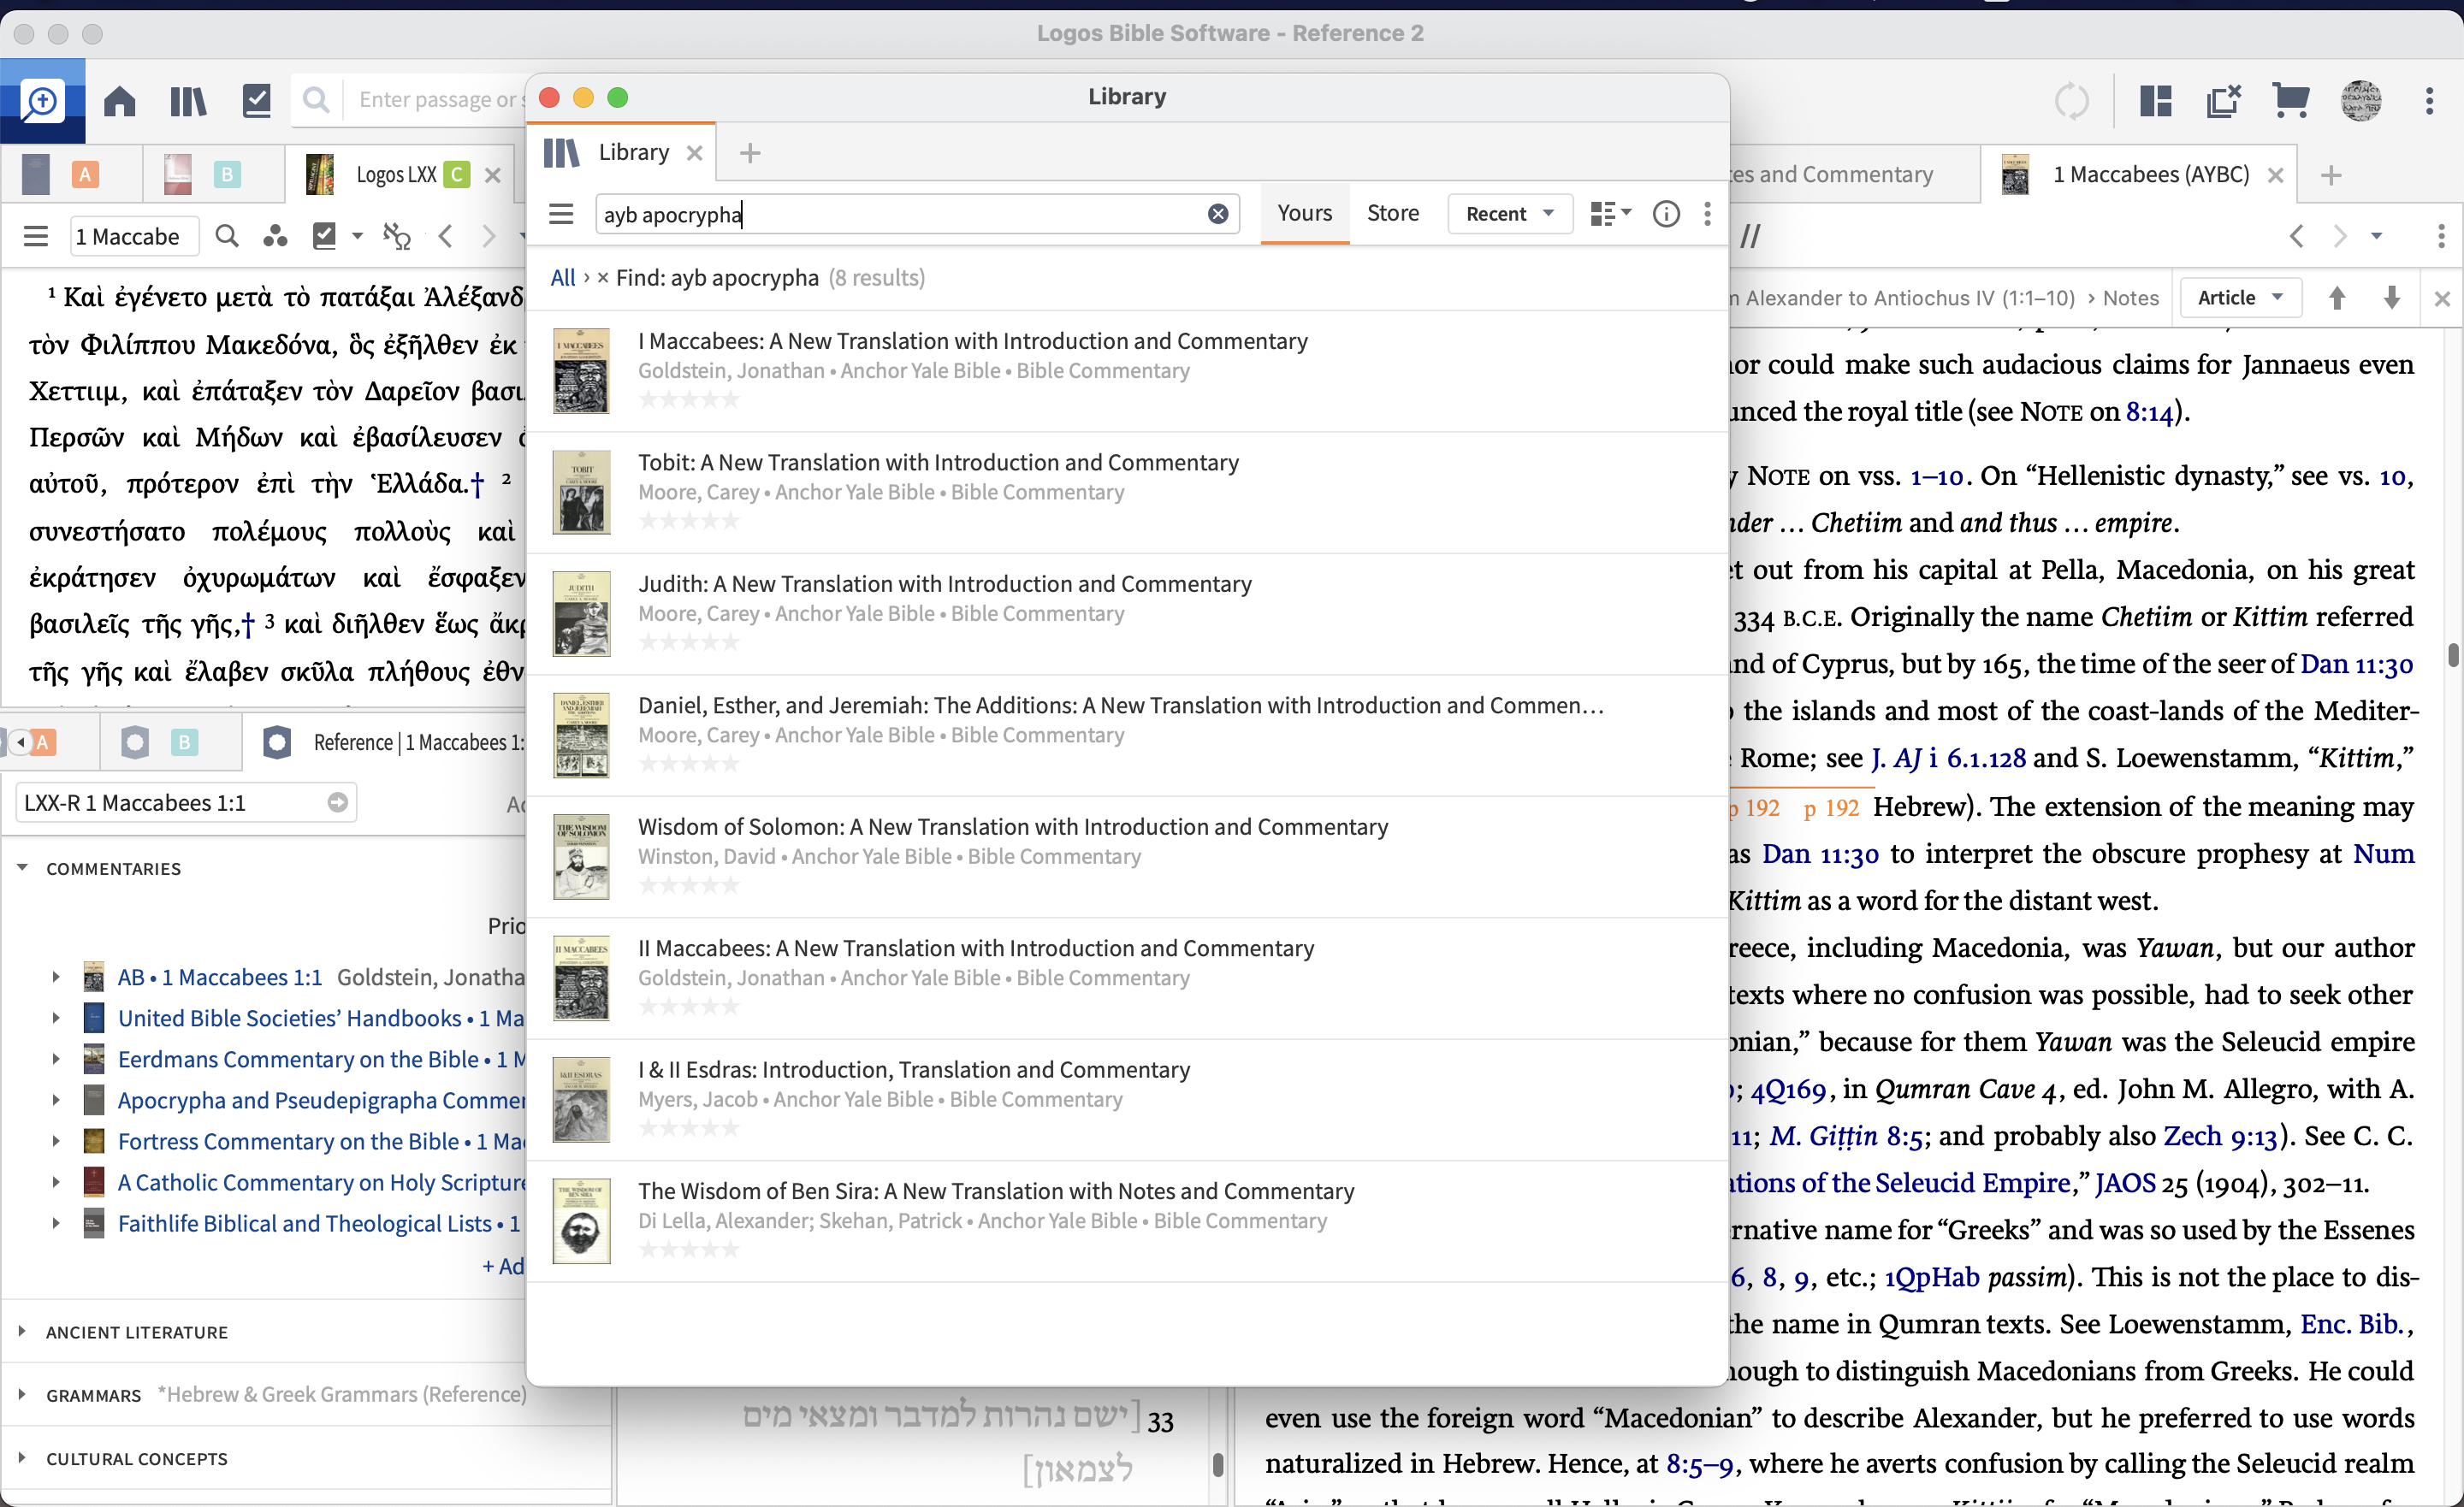
Task: Expand the Grammars section
Action: tap(22, 1394)
